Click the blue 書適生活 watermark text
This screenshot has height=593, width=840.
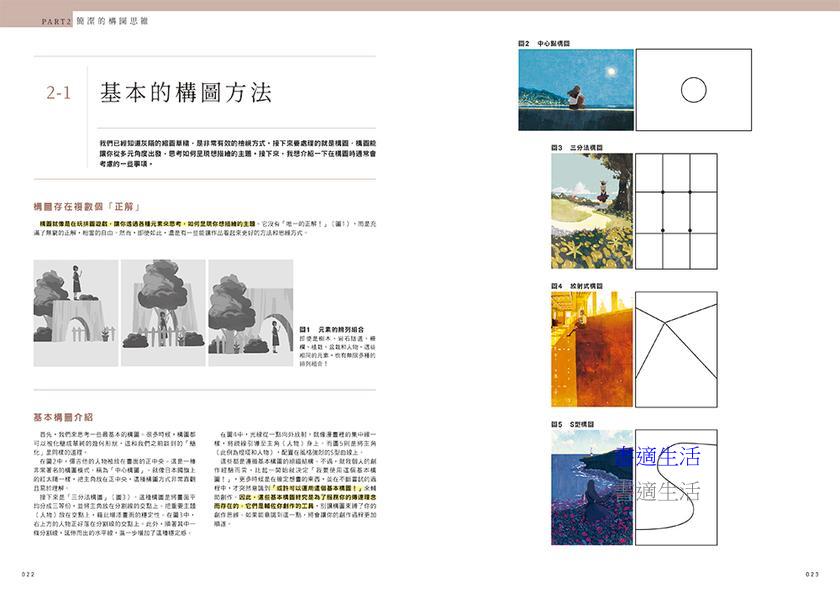pos(658,458)
